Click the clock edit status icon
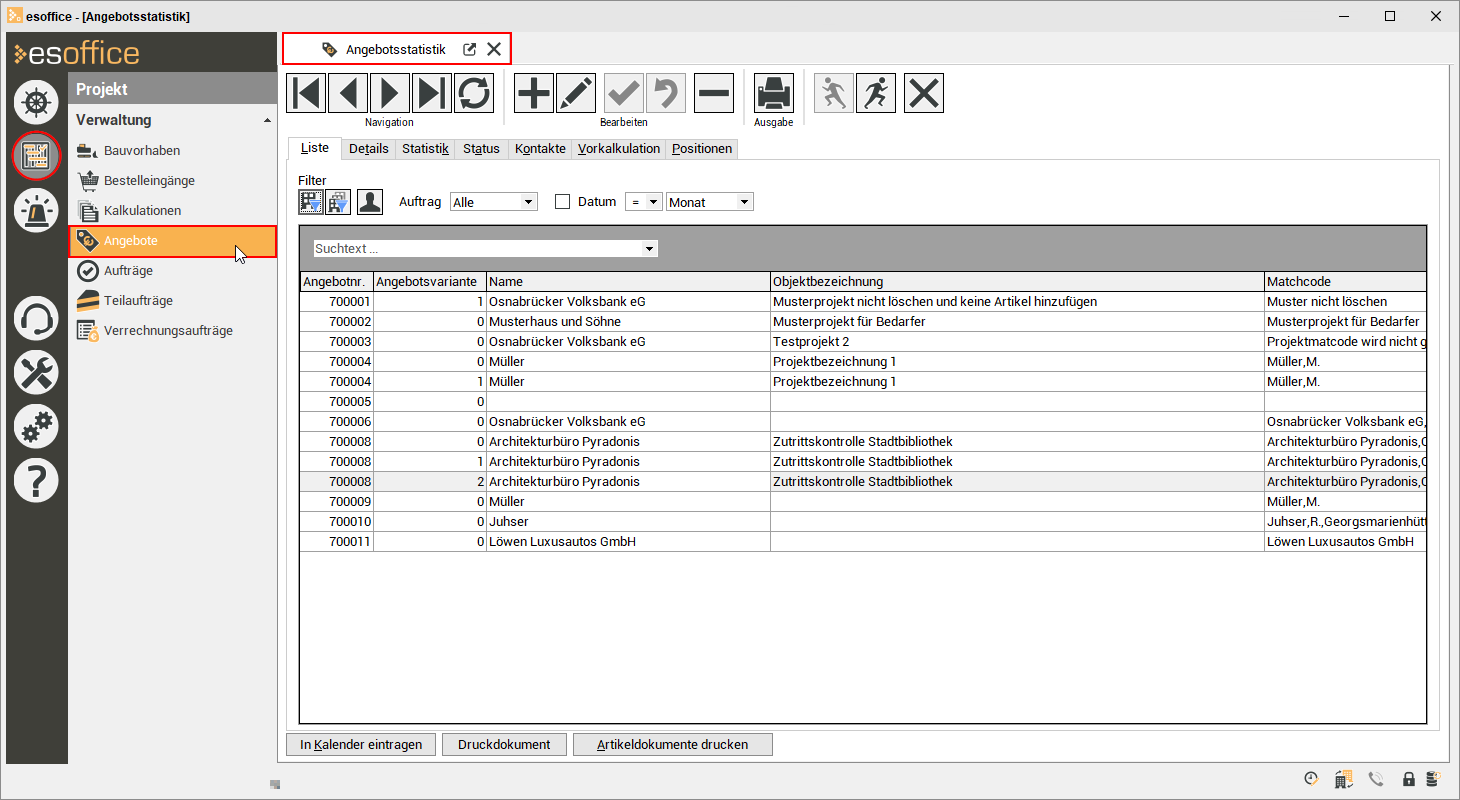Image resolution: width=1460 pixels, height=800 pixels. coord(1312,779)
